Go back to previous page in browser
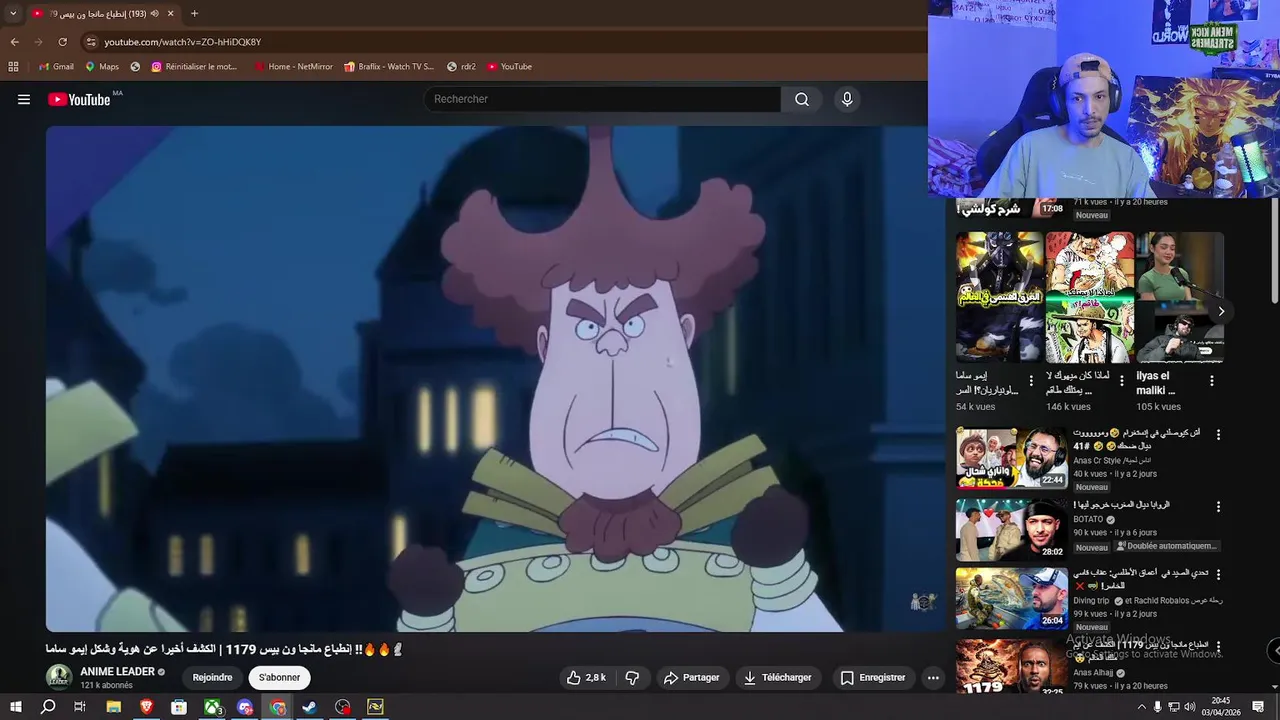The image size is (1280, 720). [x=14, y=42]
